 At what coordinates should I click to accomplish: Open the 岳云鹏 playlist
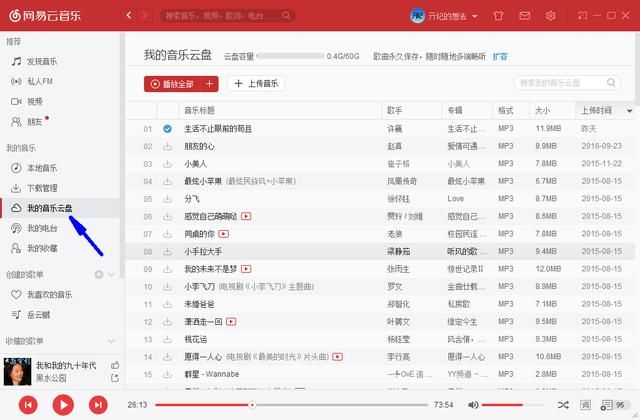[x=31, y=314]
